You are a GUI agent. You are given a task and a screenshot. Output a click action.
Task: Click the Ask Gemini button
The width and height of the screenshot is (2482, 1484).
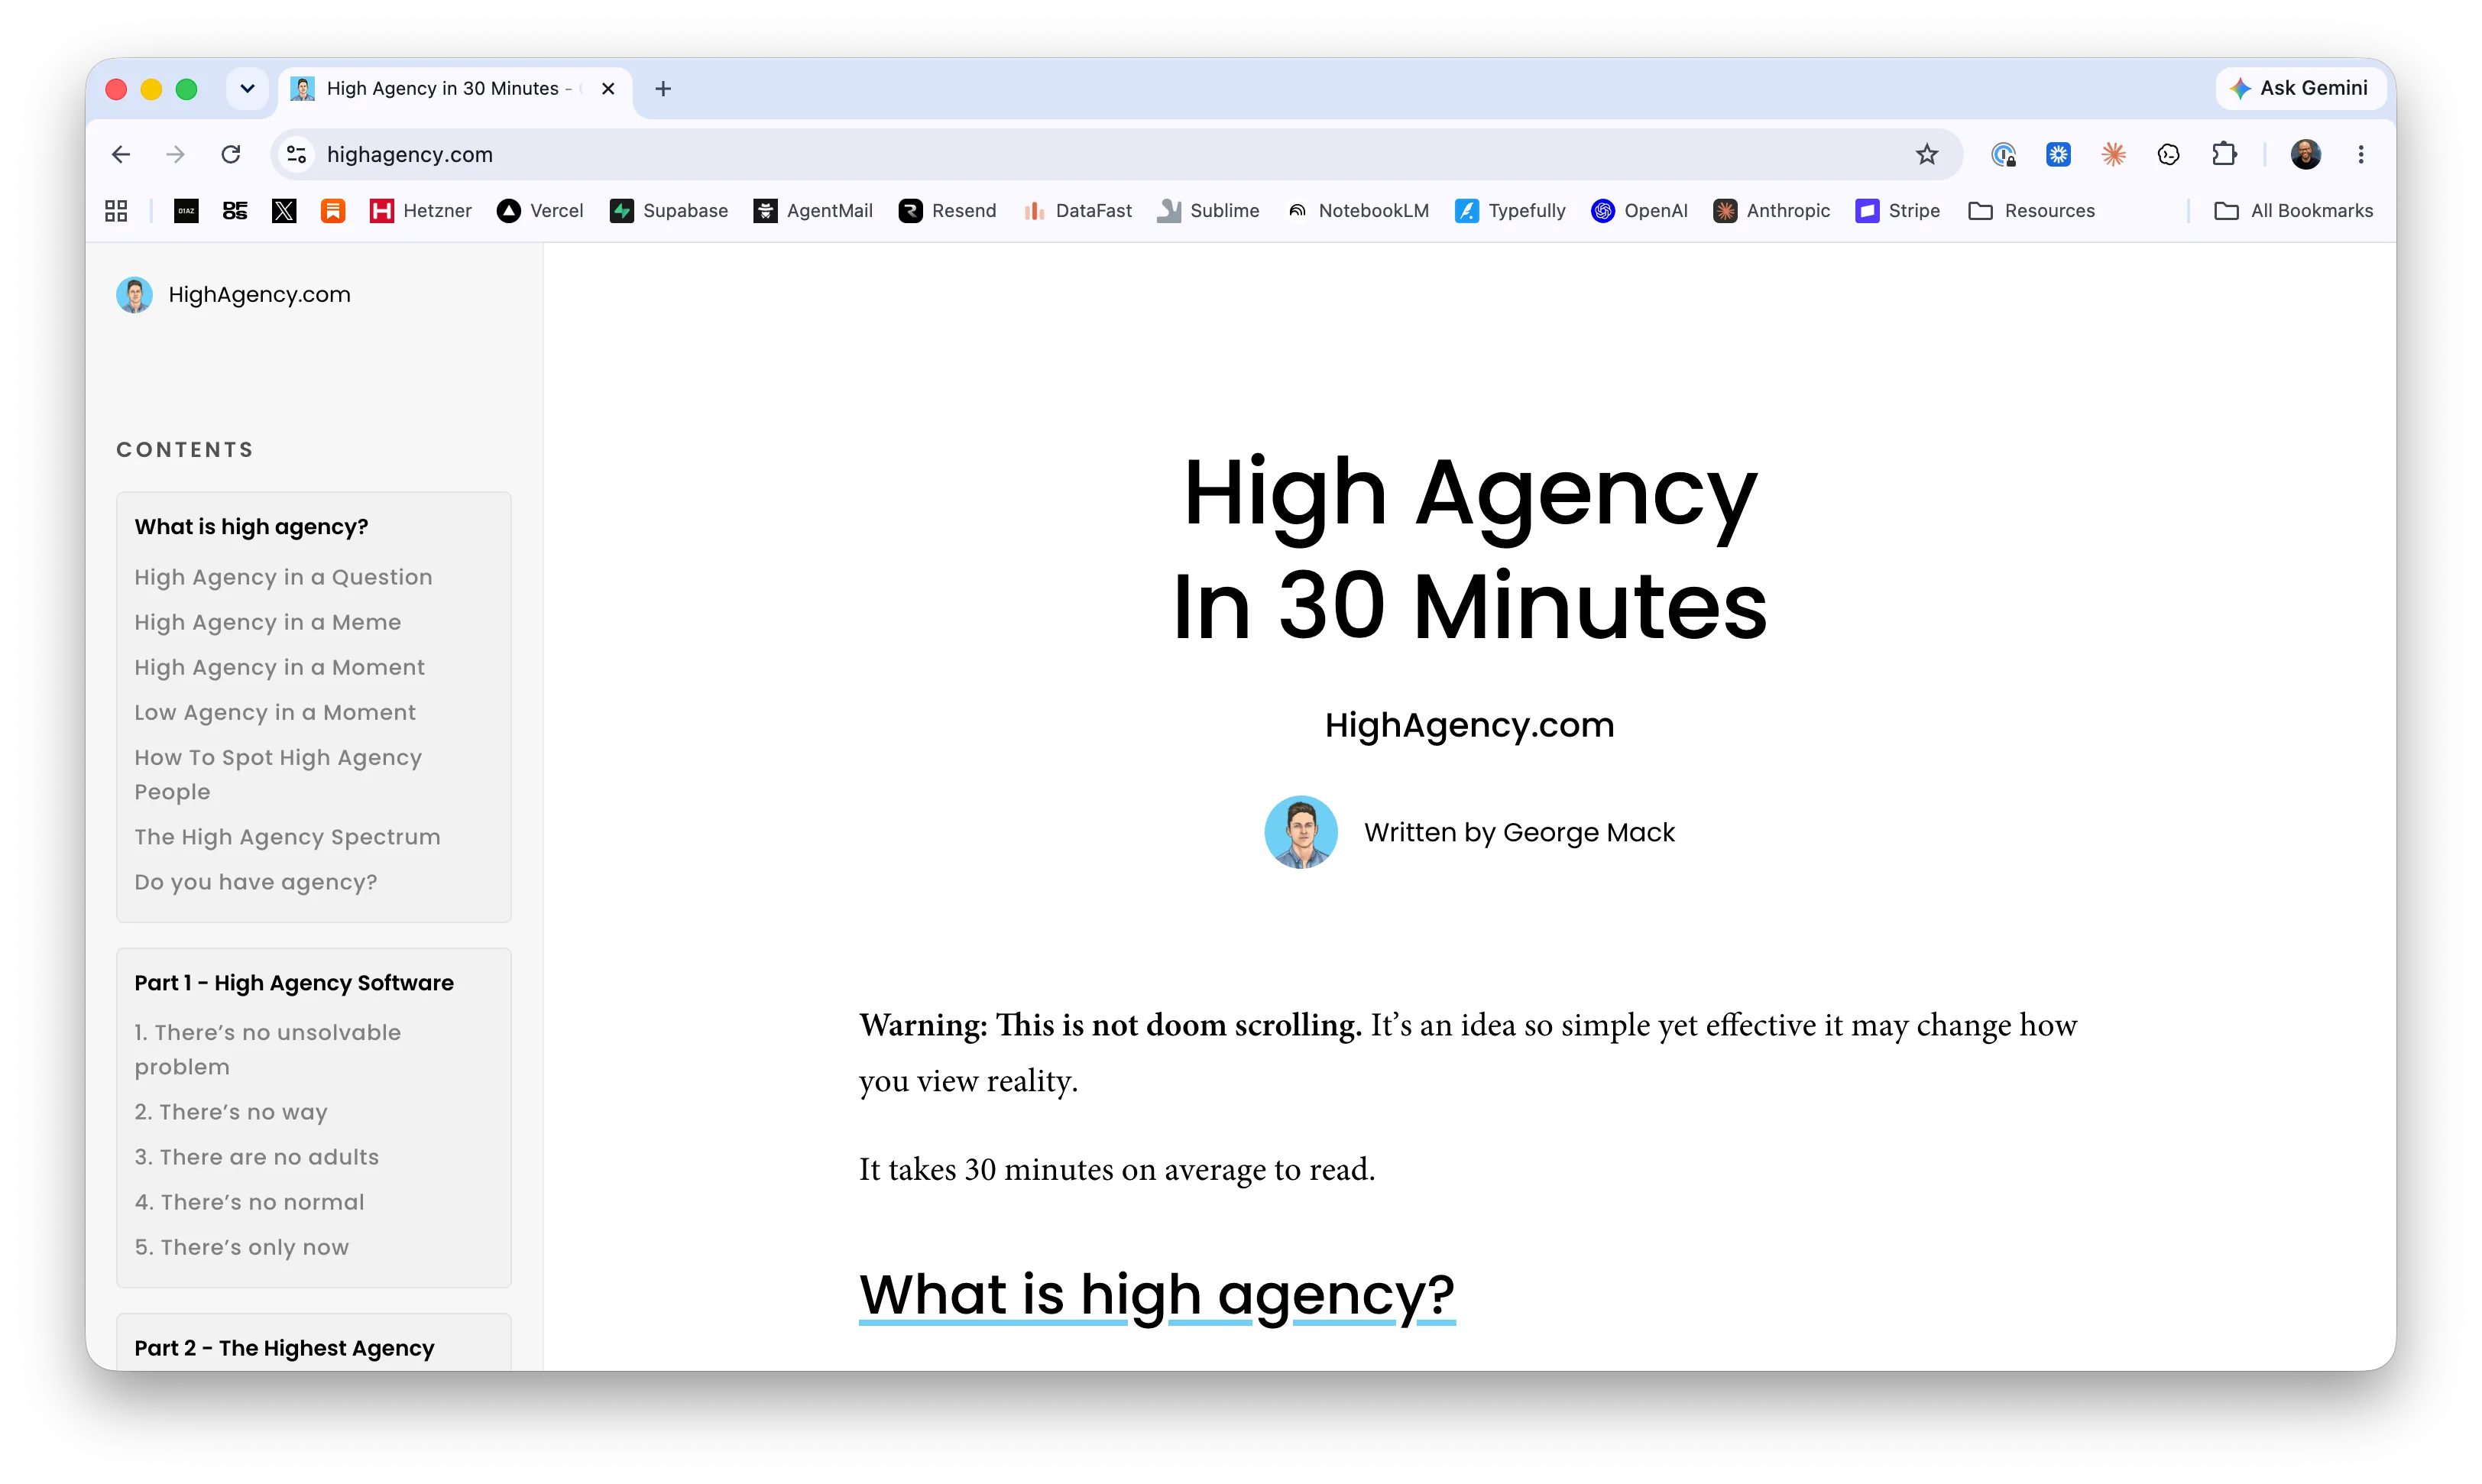(2299, 88)
